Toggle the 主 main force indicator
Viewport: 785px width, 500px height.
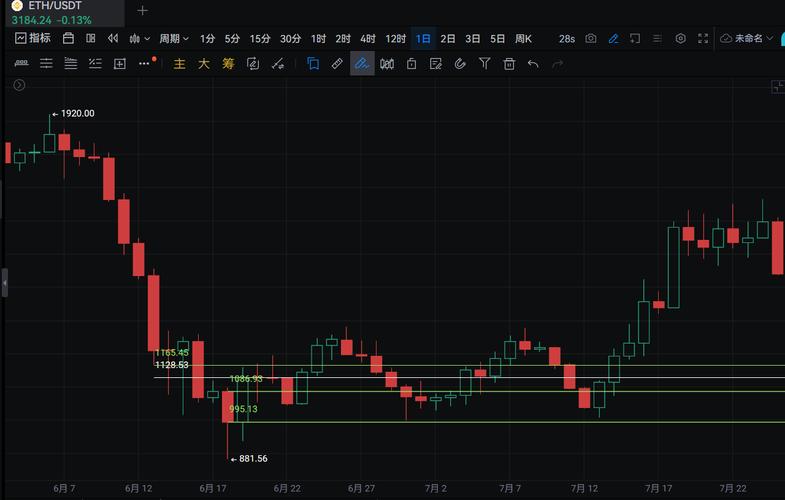pos(179,64)
